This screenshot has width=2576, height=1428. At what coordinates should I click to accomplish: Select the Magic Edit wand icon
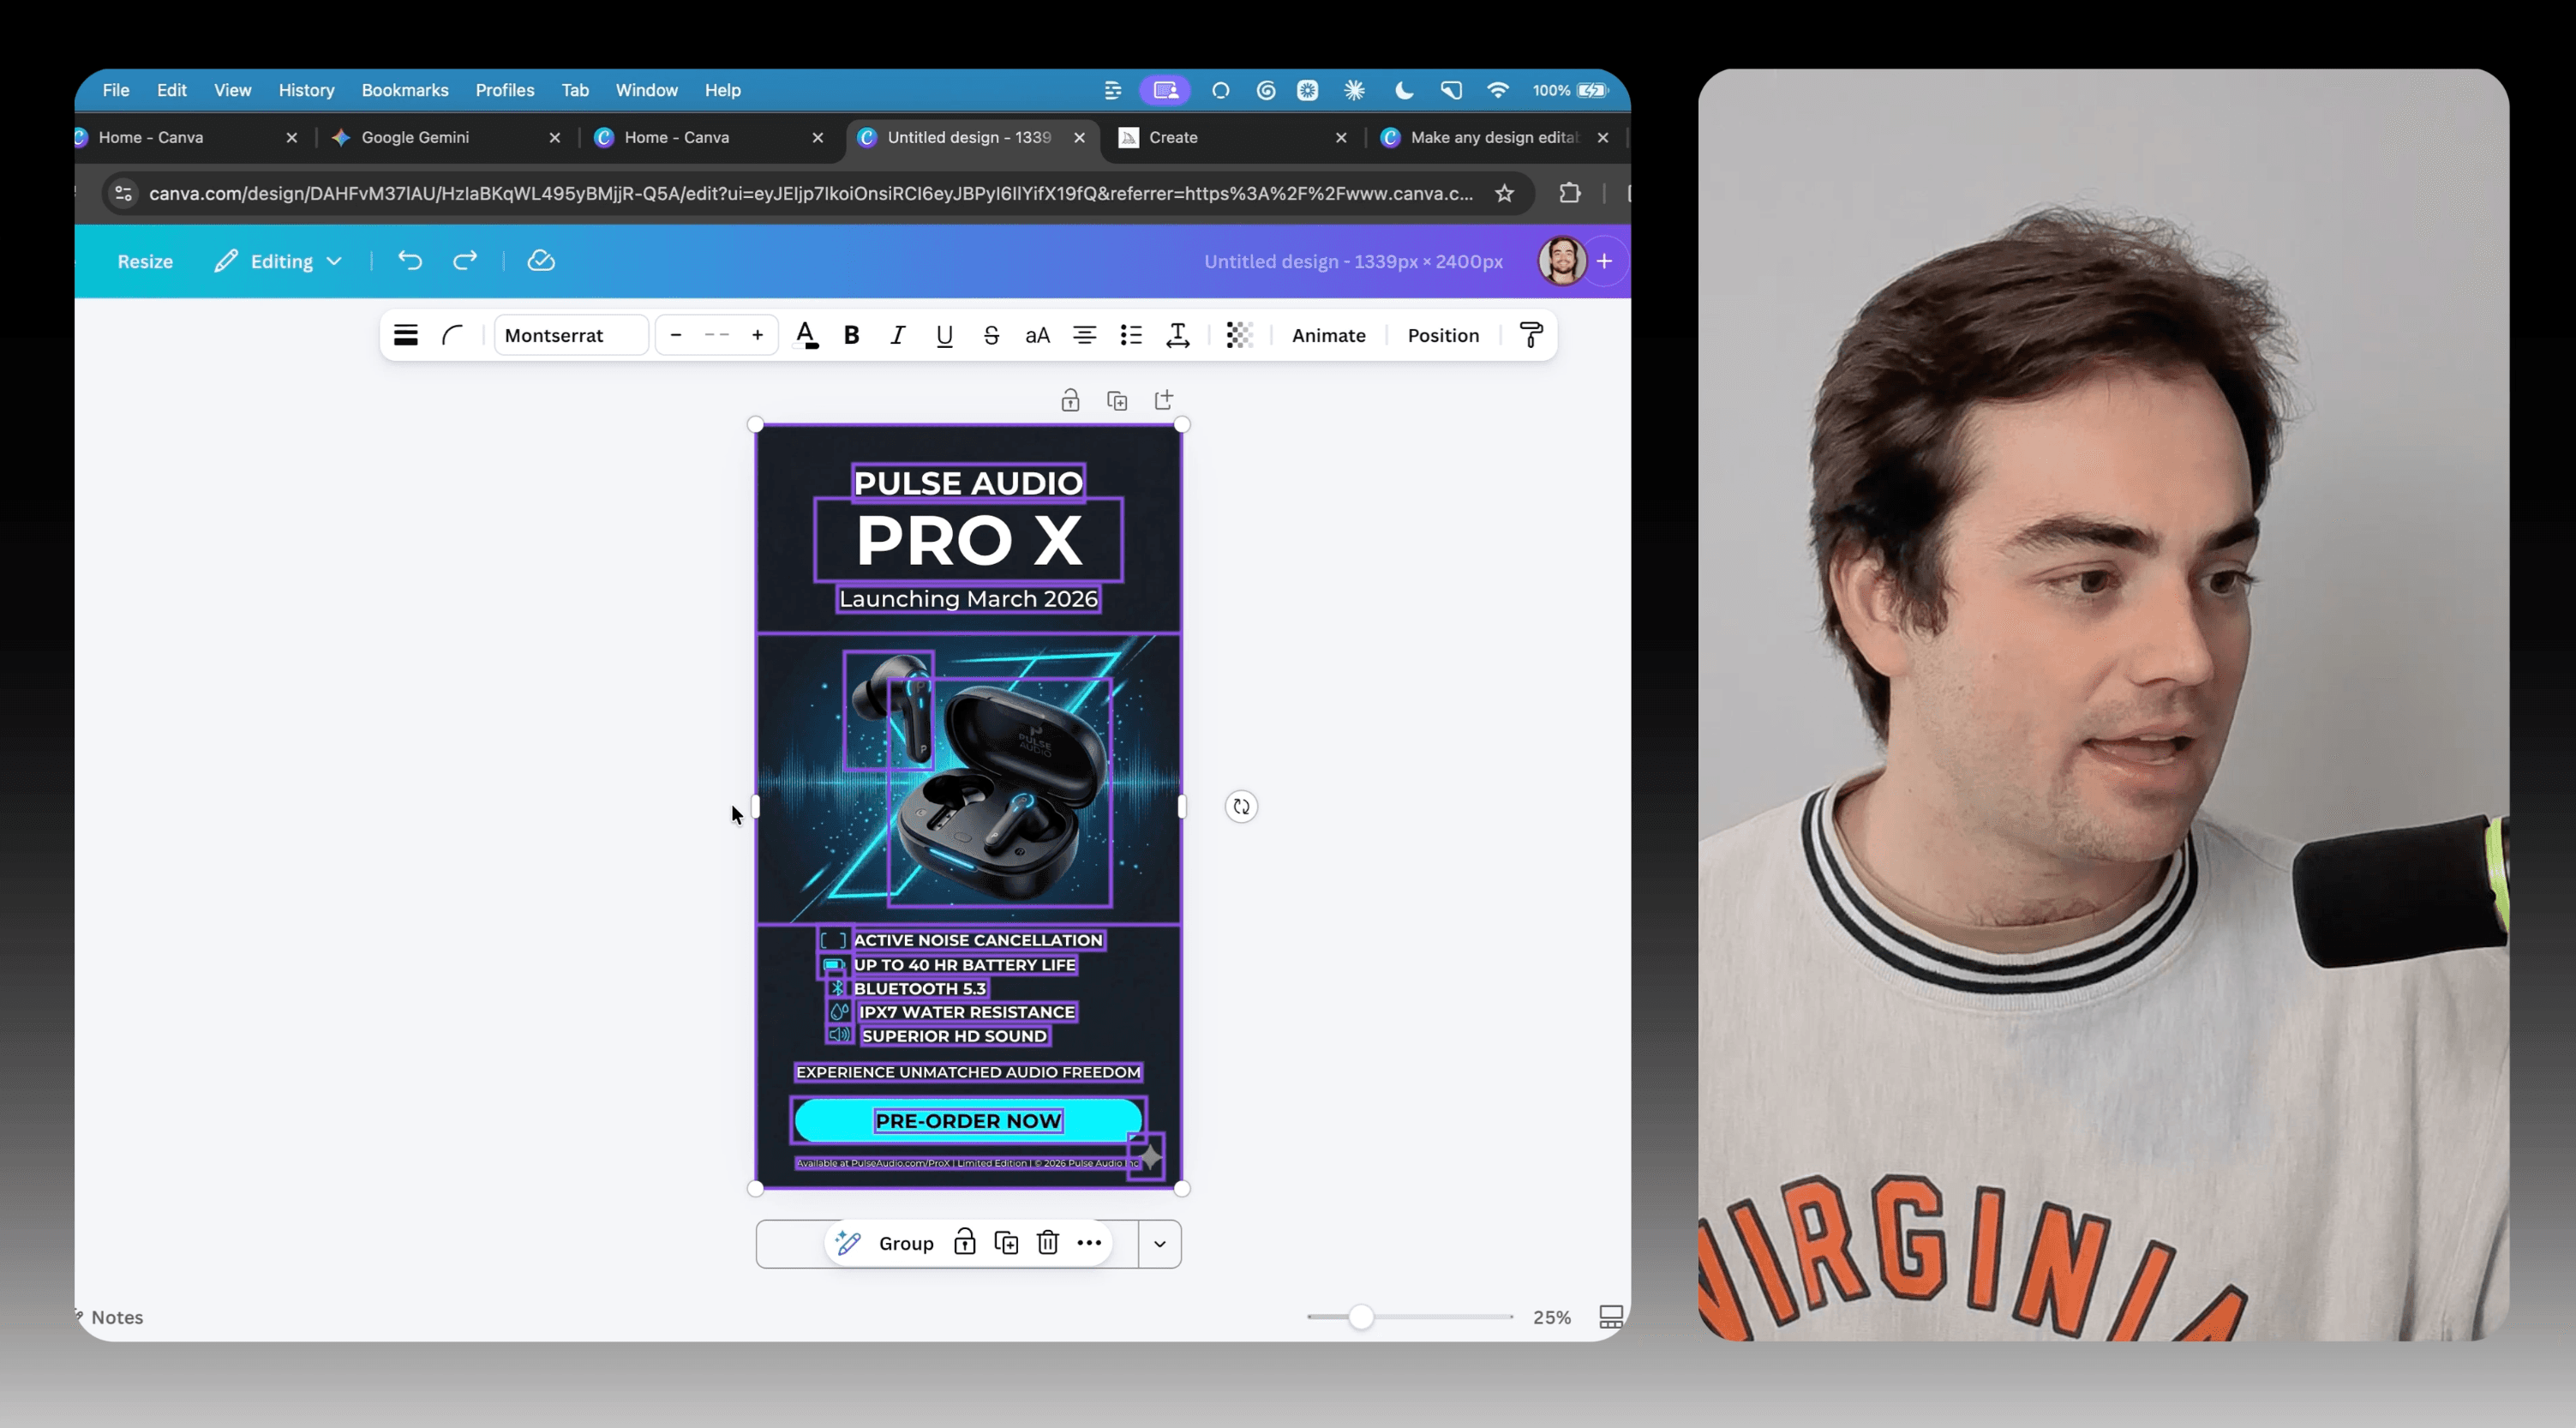tap(847, 1243)
